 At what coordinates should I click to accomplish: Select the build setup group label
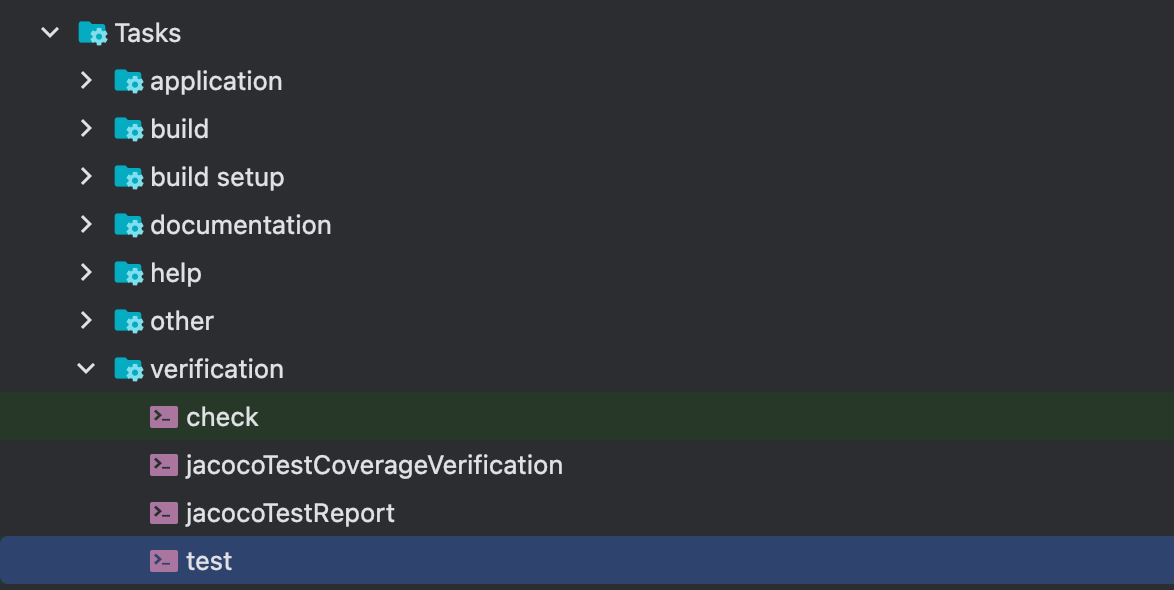coord(217,177)
